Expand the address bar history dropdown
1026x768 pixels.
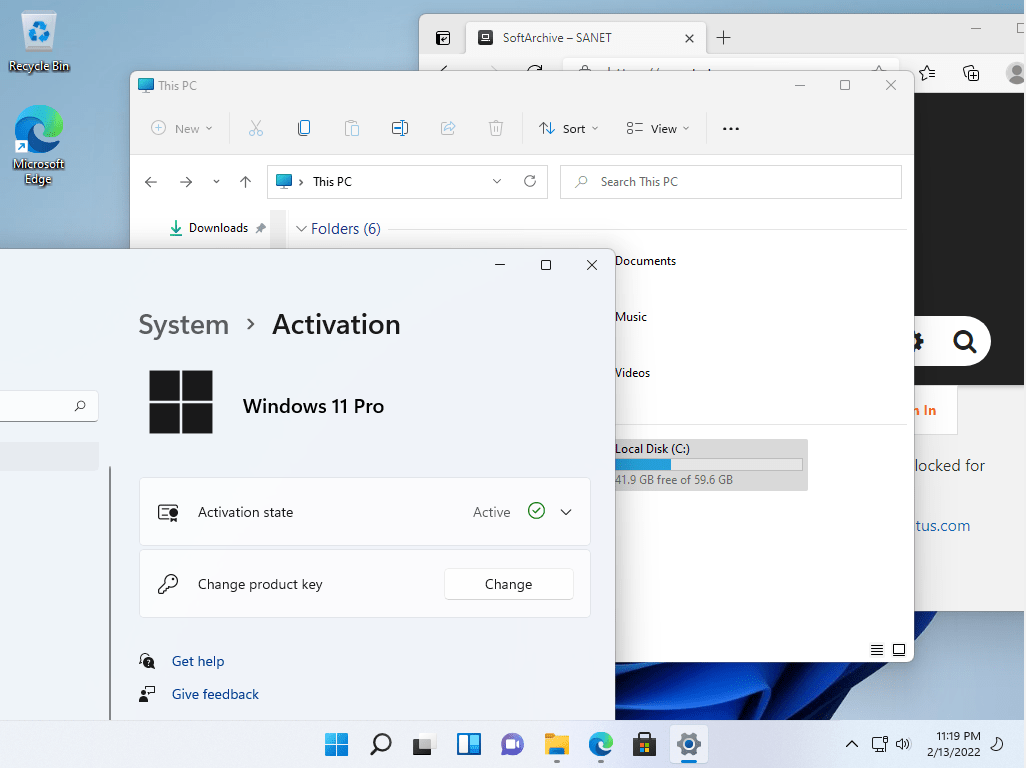(497, 181)
